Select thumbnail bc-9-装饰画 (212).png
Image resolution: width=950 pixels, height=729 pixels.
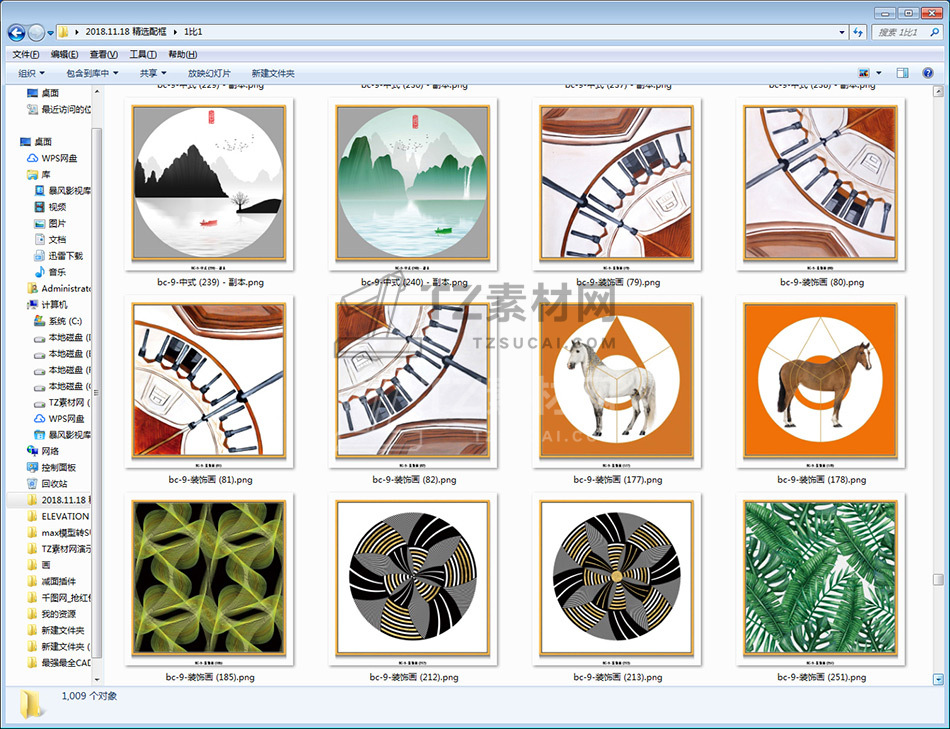click(x=413, y=579)
